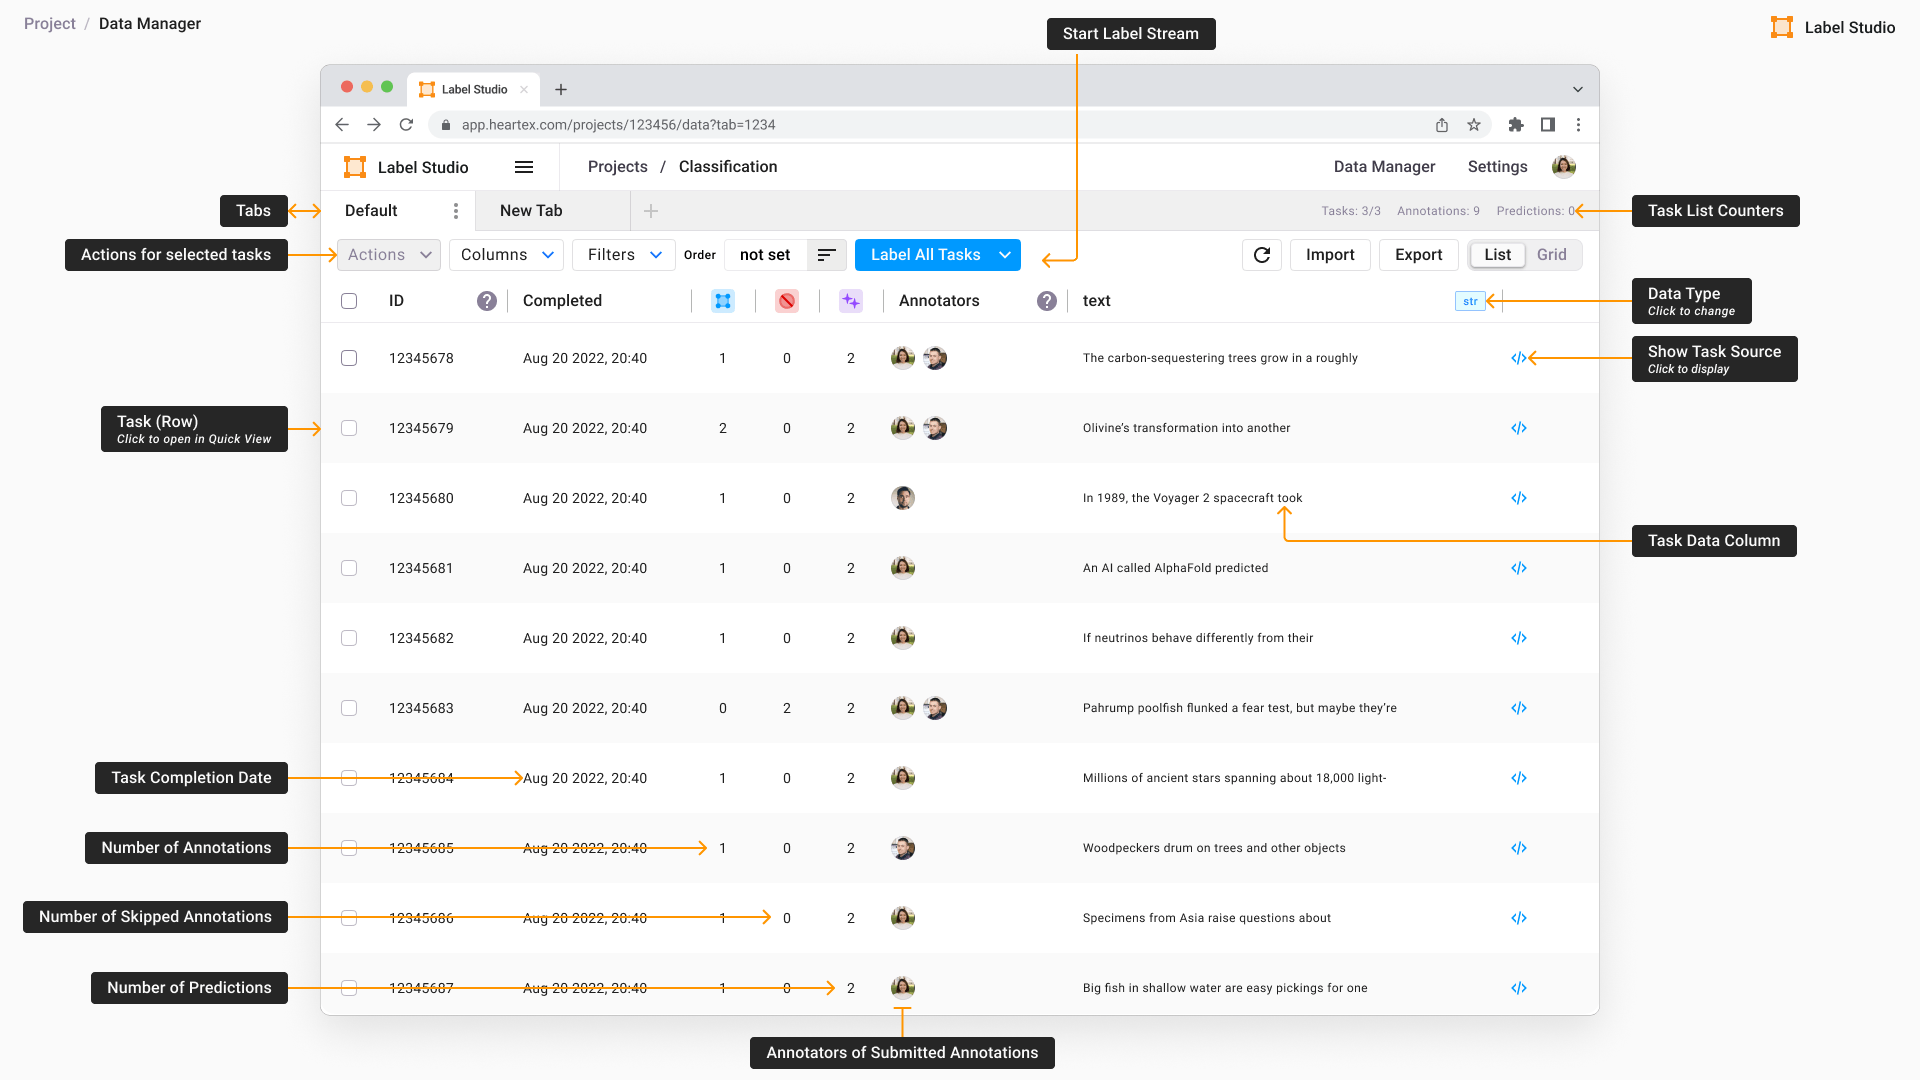Switch to Grid view layout

click(x=1552, y=255)
